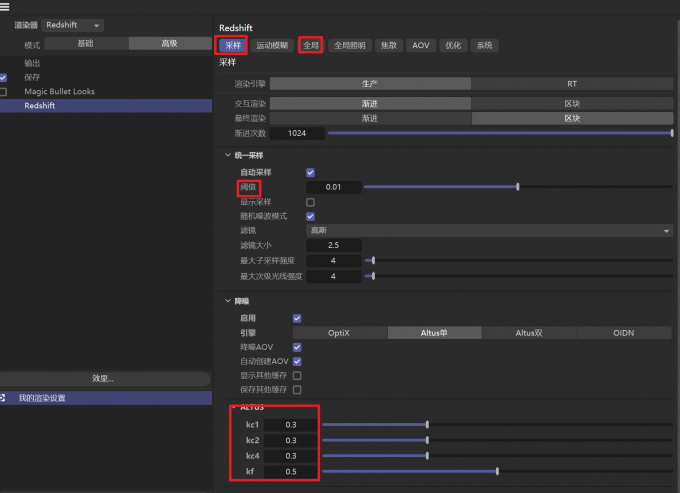Set 最终渲染 to 区块
680x493 pixels.
click(x=572, y=118)
